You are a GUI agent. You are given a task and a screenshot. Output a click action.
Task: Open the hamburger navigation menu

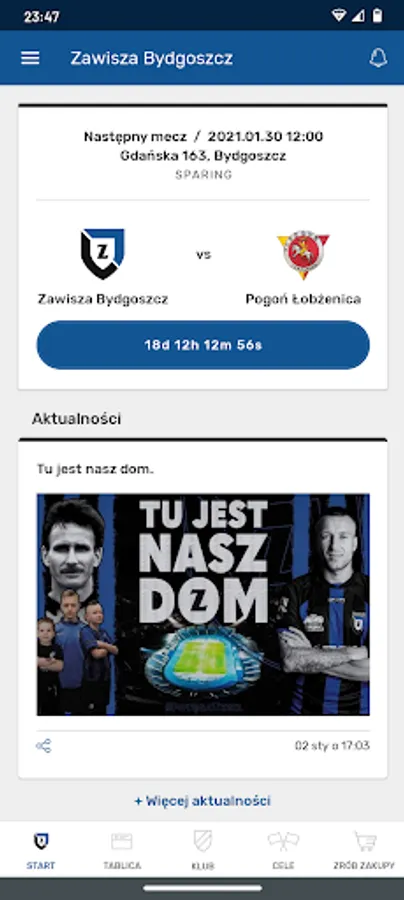pyautogui.click(x=30, y=58)
